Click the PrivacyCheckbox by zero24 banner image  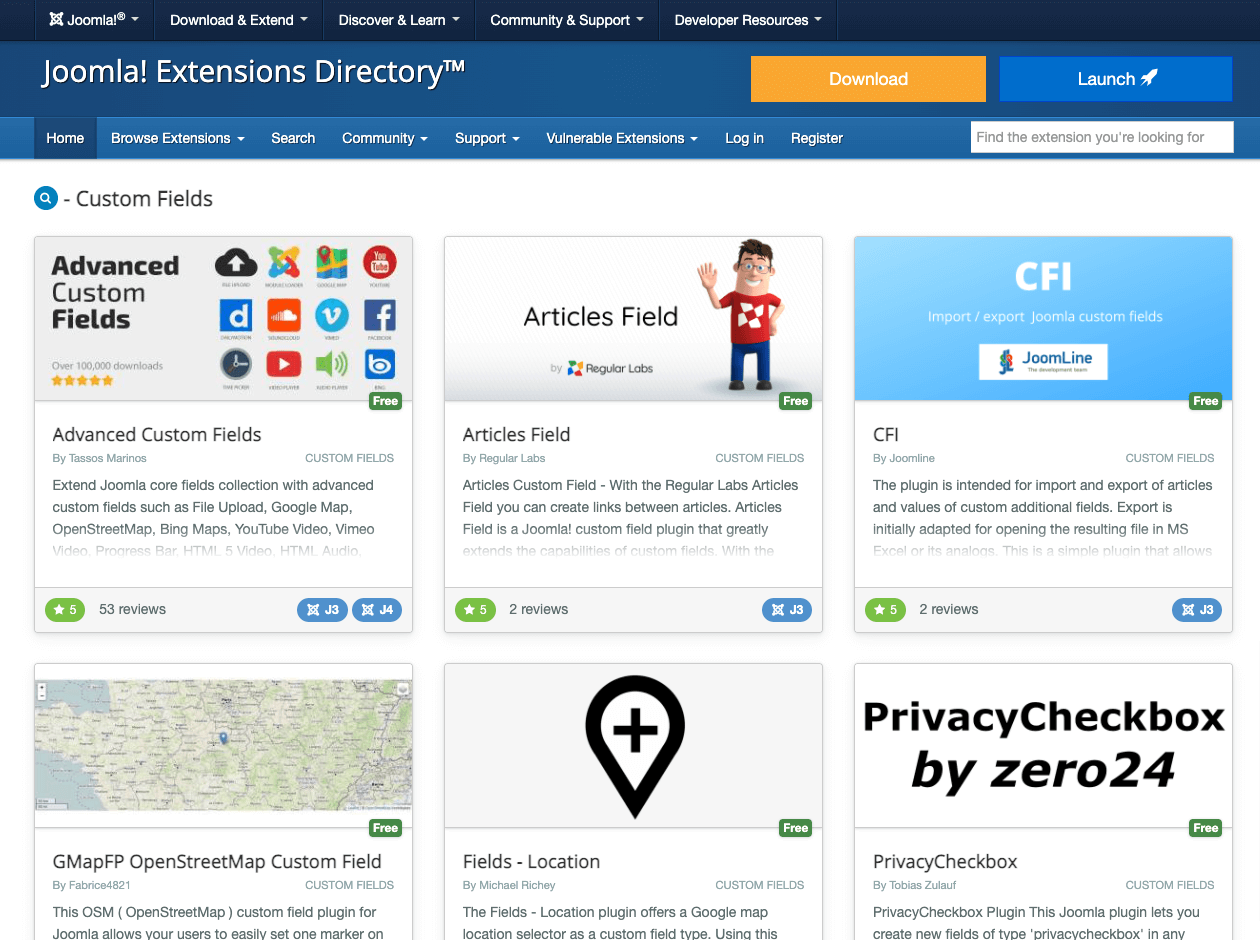coord(1043,745)
